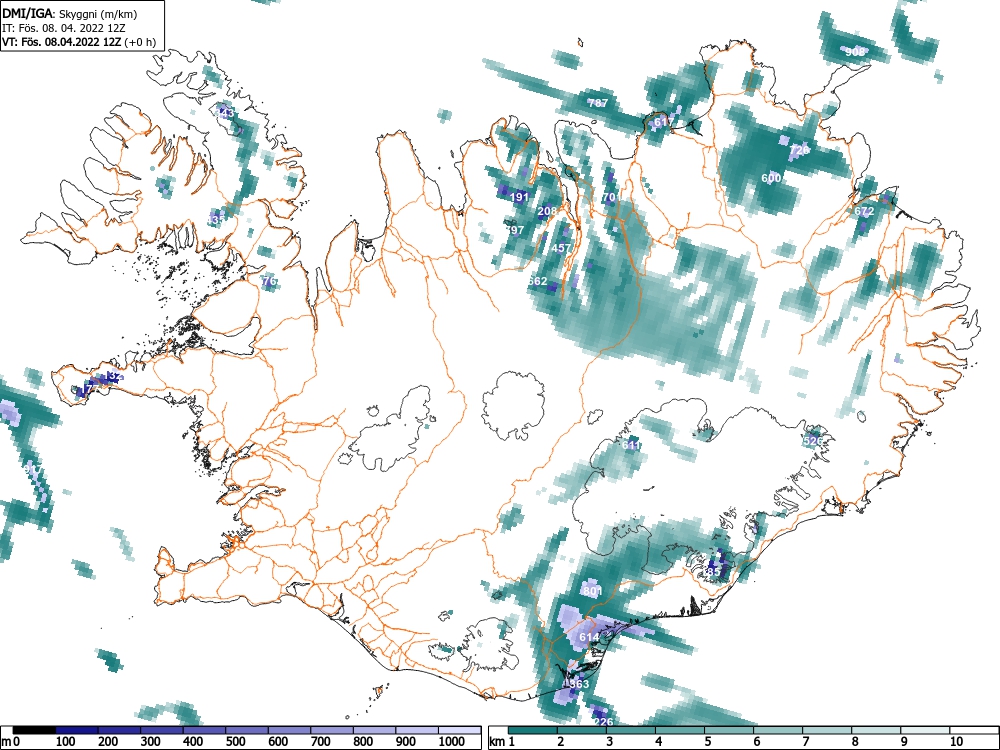Click the title text "DMI/IGA: Skyggni (m/km)"
Viewport: 1000px width, 750px height.
(x=70, y=13)
